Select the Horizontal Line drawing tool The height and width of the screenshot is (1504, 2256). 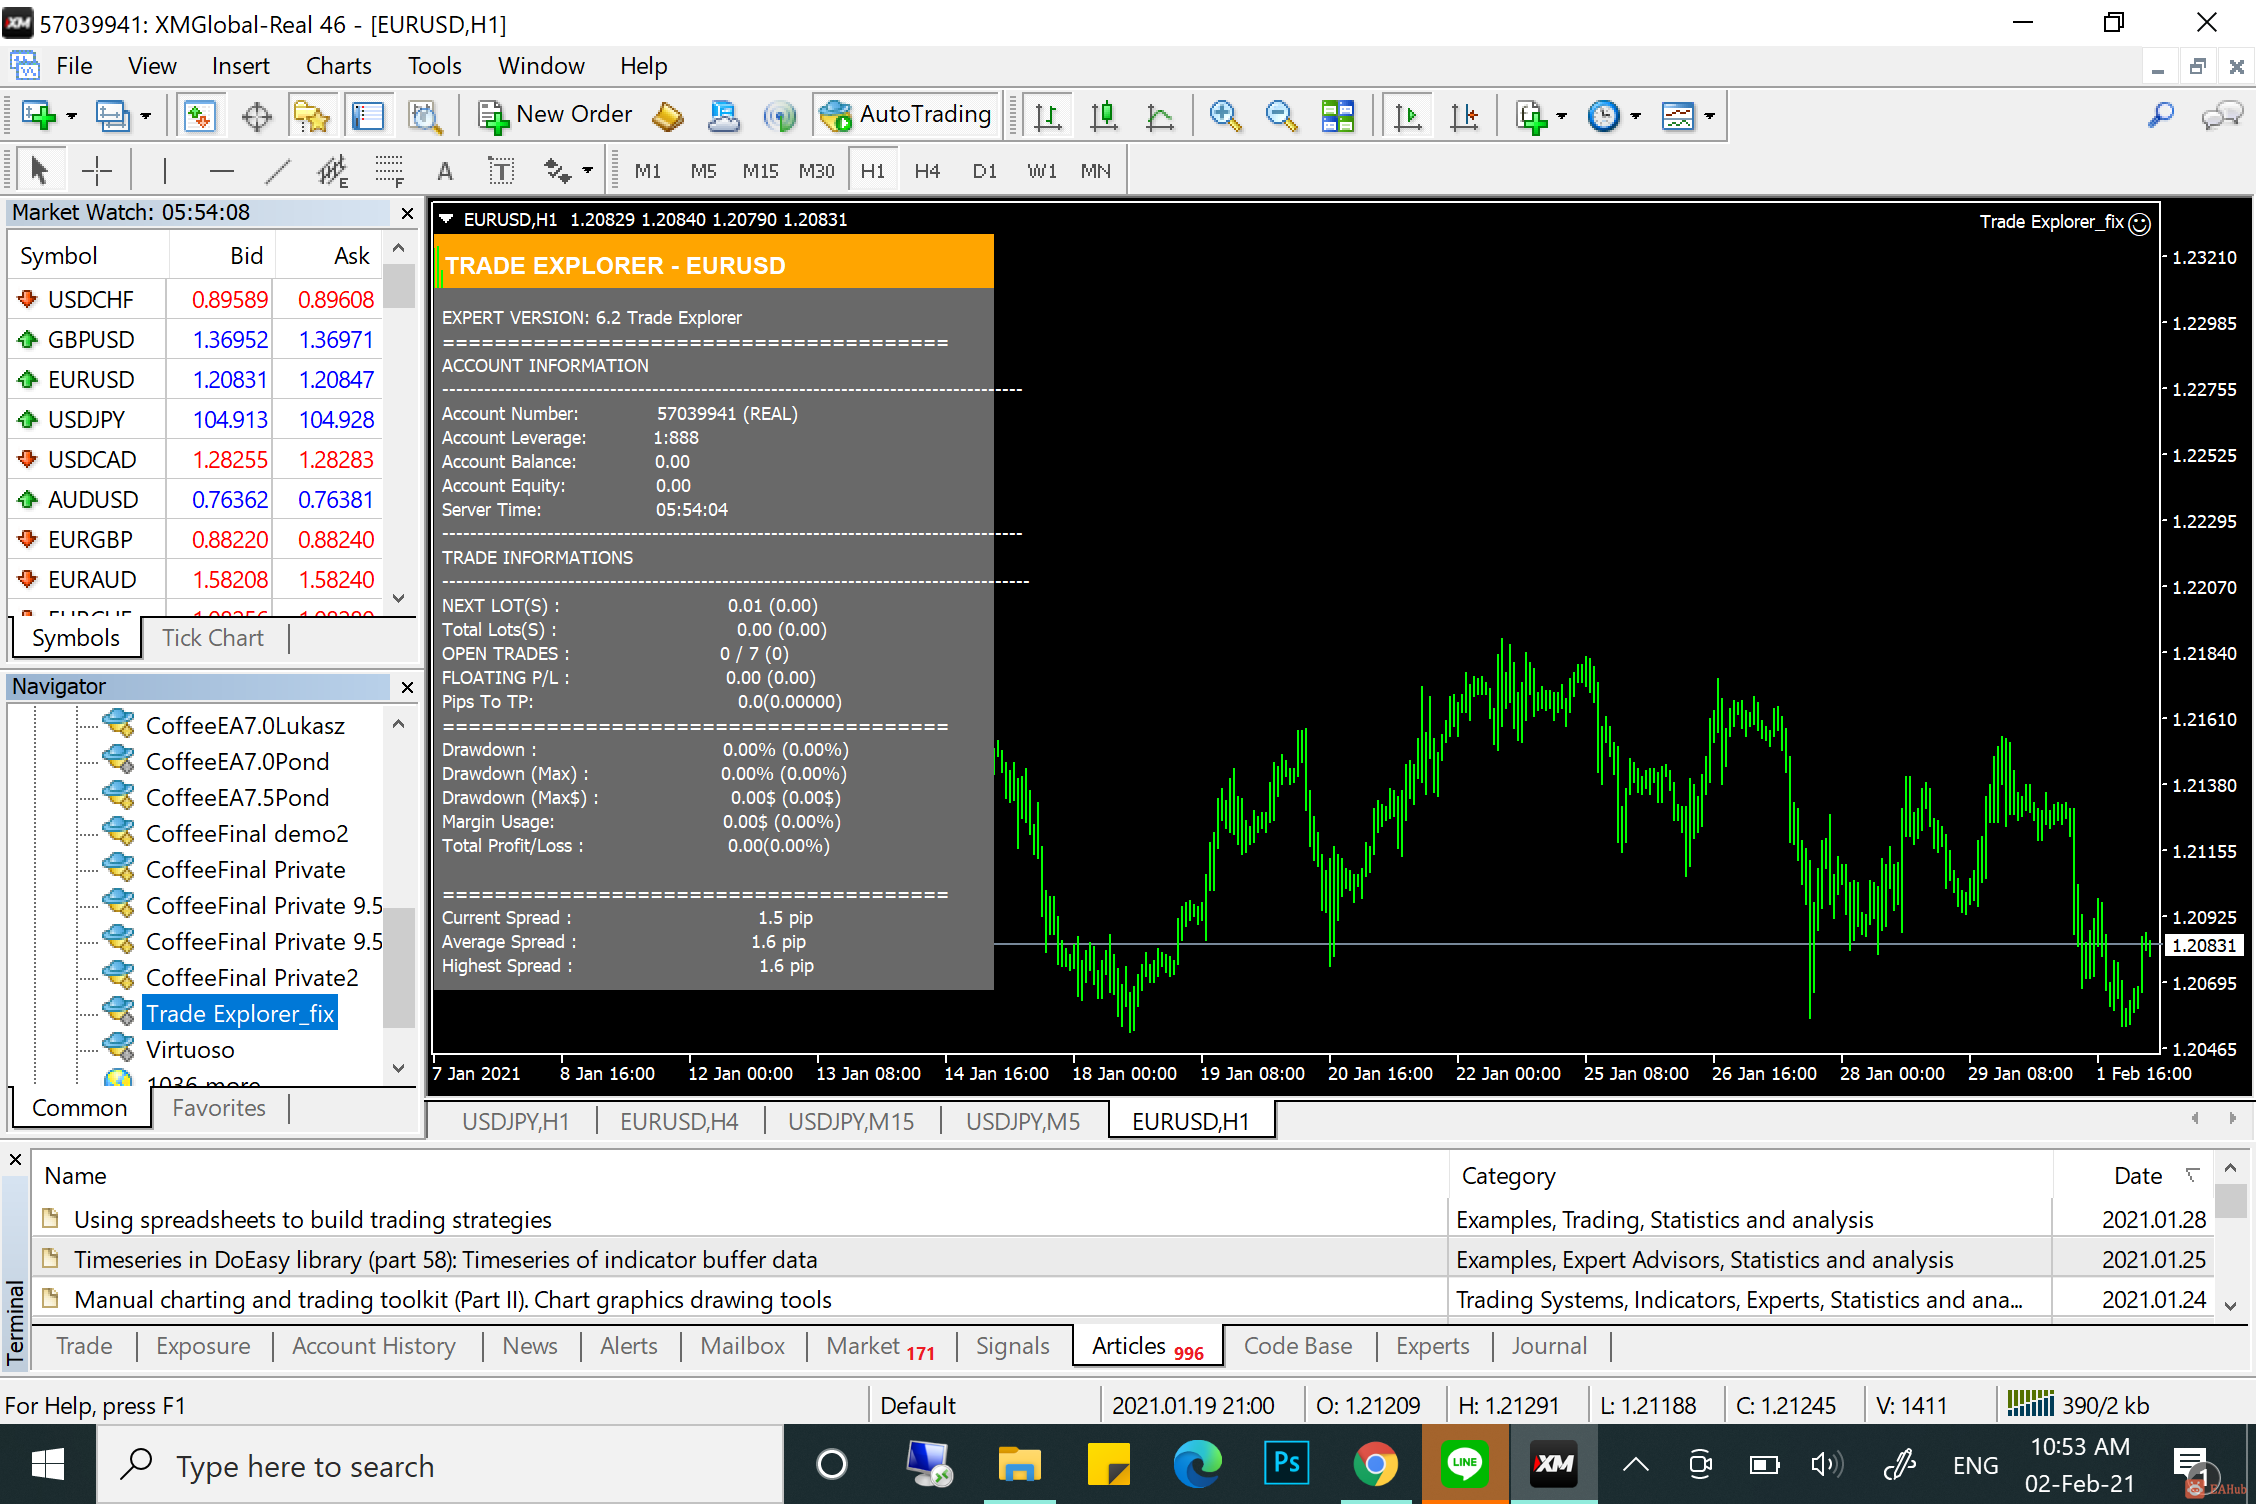click(x=221, y=171)
